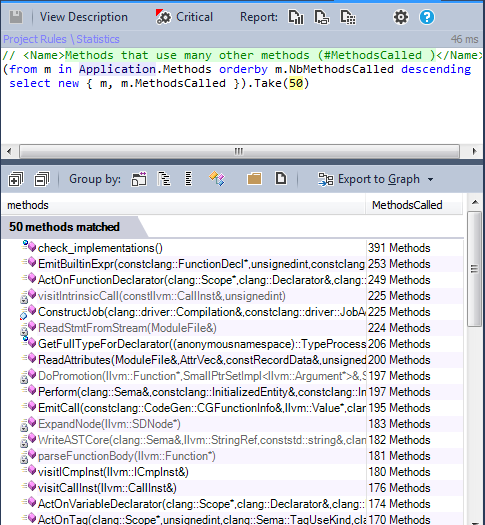This screenshot has height=525, width=485.
Task: Open the Statistics breadcrumb link
Action: click(x=98, y=39)
